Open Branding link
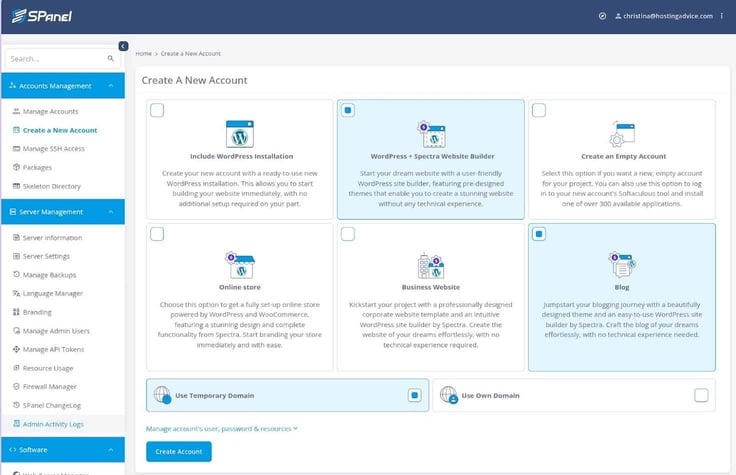Viewport: 736px width, 475px height. (x=37, y=312)
